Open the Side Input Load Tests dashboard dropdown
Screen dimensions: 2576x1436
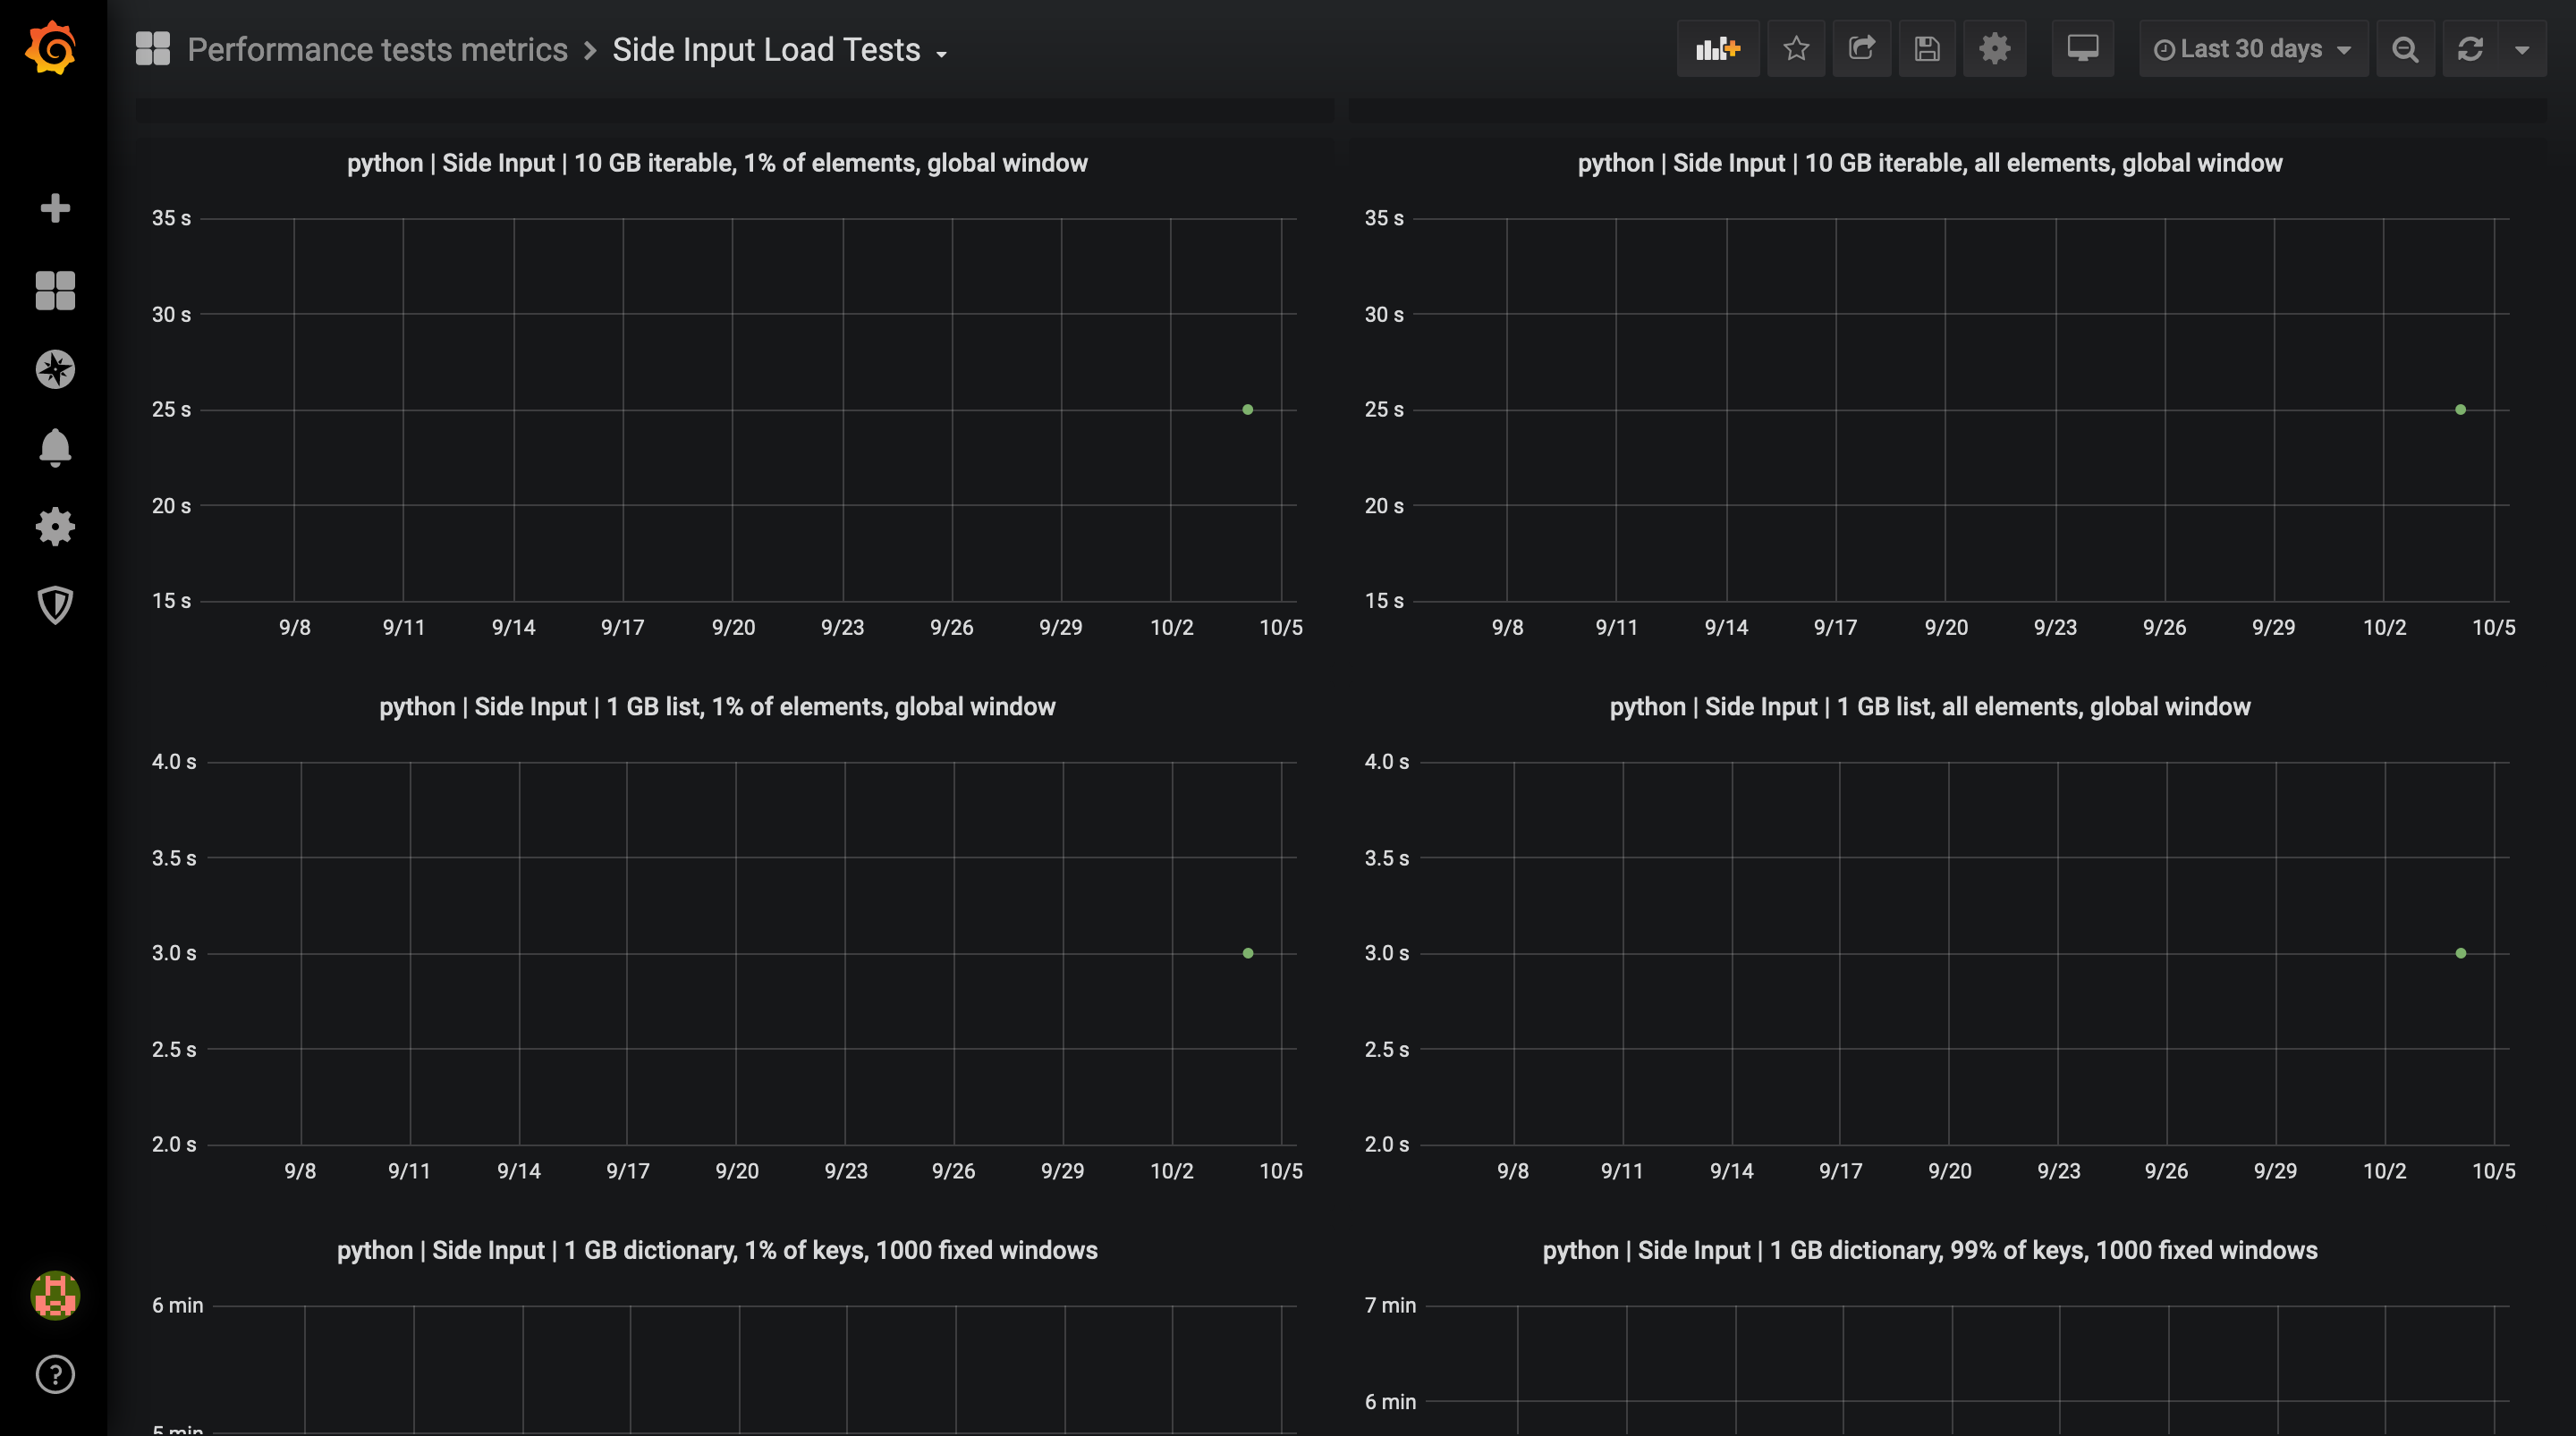tap(781, 49)
